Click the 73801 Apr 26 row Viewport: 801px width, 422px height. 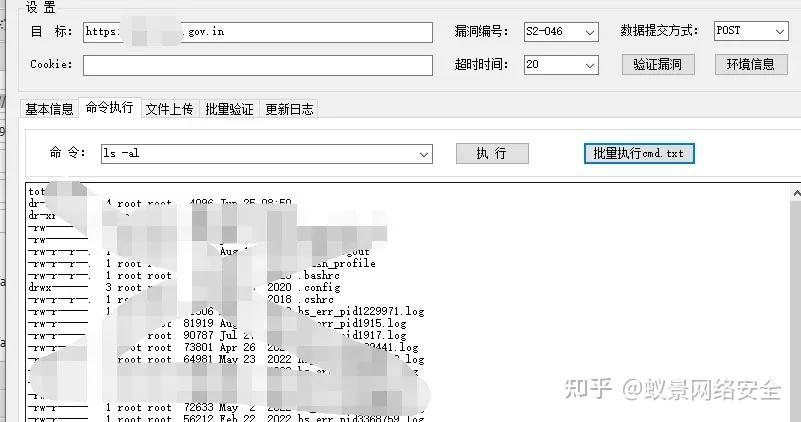pyautogui.click(x=223, y=347)
